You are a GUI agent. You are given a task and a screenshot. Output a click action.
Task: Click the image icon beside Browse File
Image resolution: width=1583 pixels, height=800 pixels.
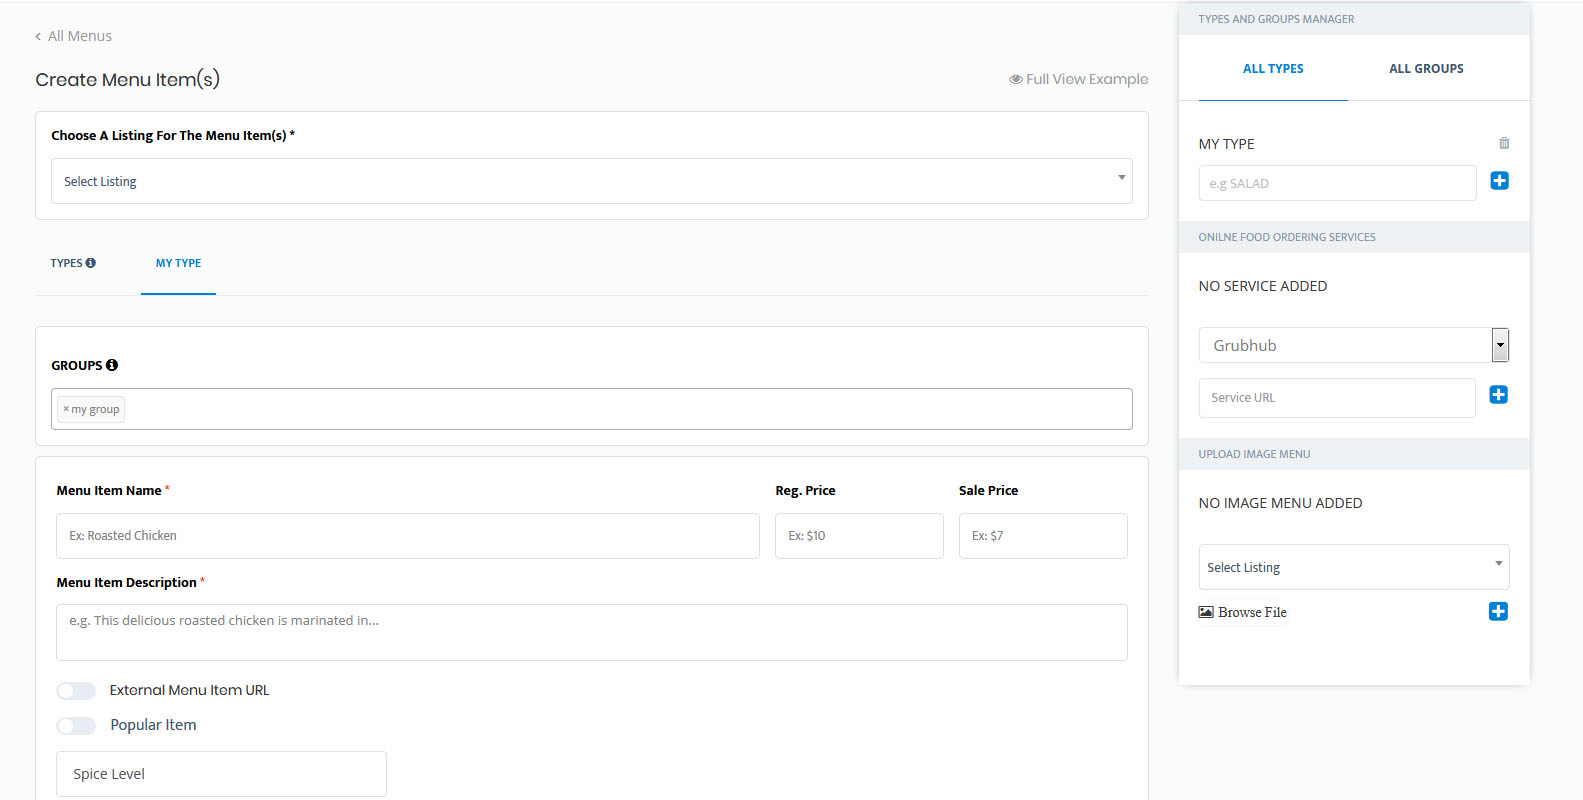1206,612
